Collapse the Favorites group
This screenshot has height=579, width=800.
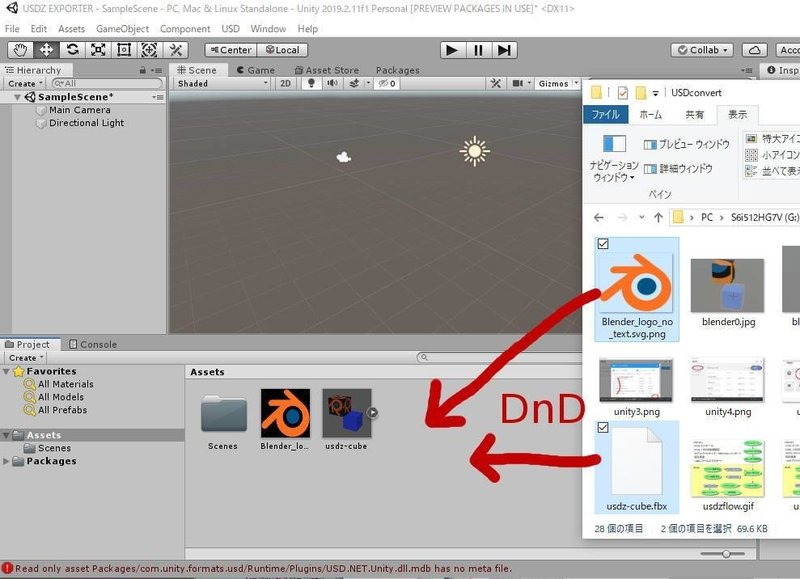pos(6,371)
